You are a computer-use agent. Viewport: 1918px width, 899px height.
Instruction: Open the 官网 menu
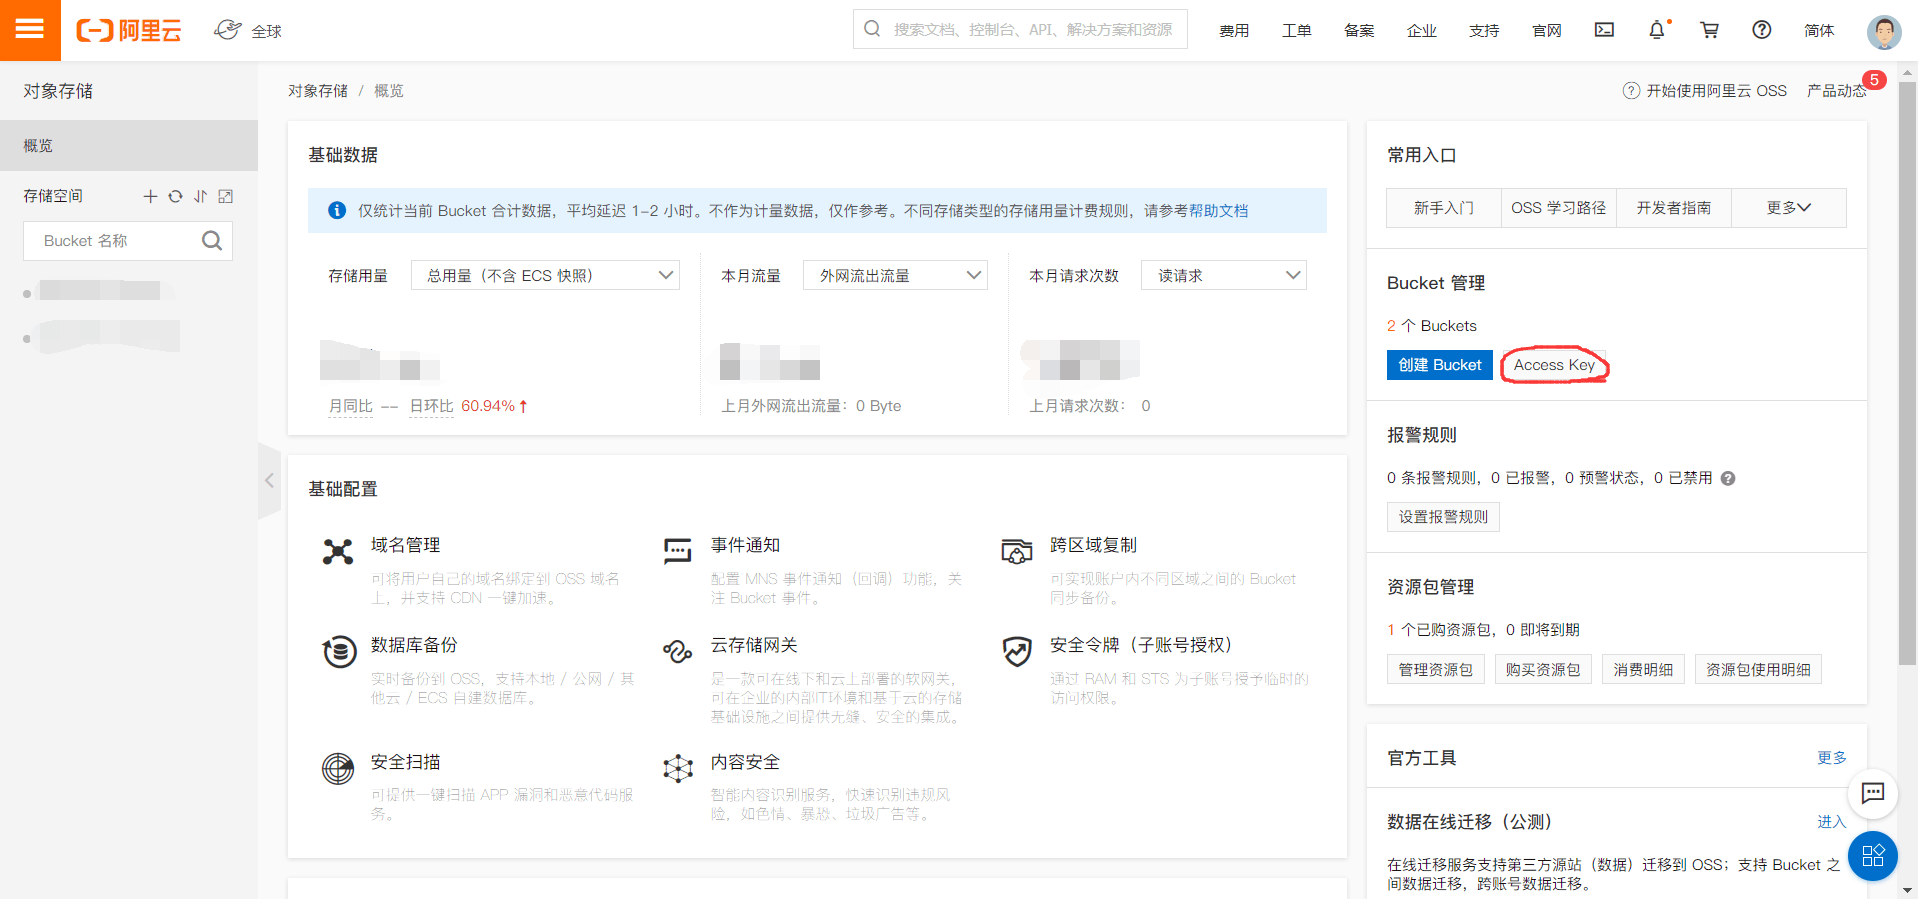pyautogui.click(x=1546, y=31)
